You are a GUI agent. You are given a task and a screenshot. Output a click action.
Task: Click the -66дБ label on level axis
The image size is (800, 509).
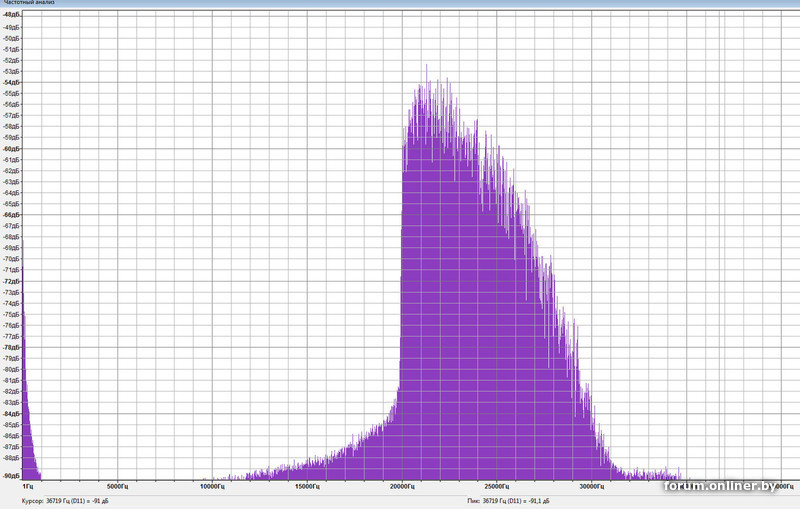point(11,214)
